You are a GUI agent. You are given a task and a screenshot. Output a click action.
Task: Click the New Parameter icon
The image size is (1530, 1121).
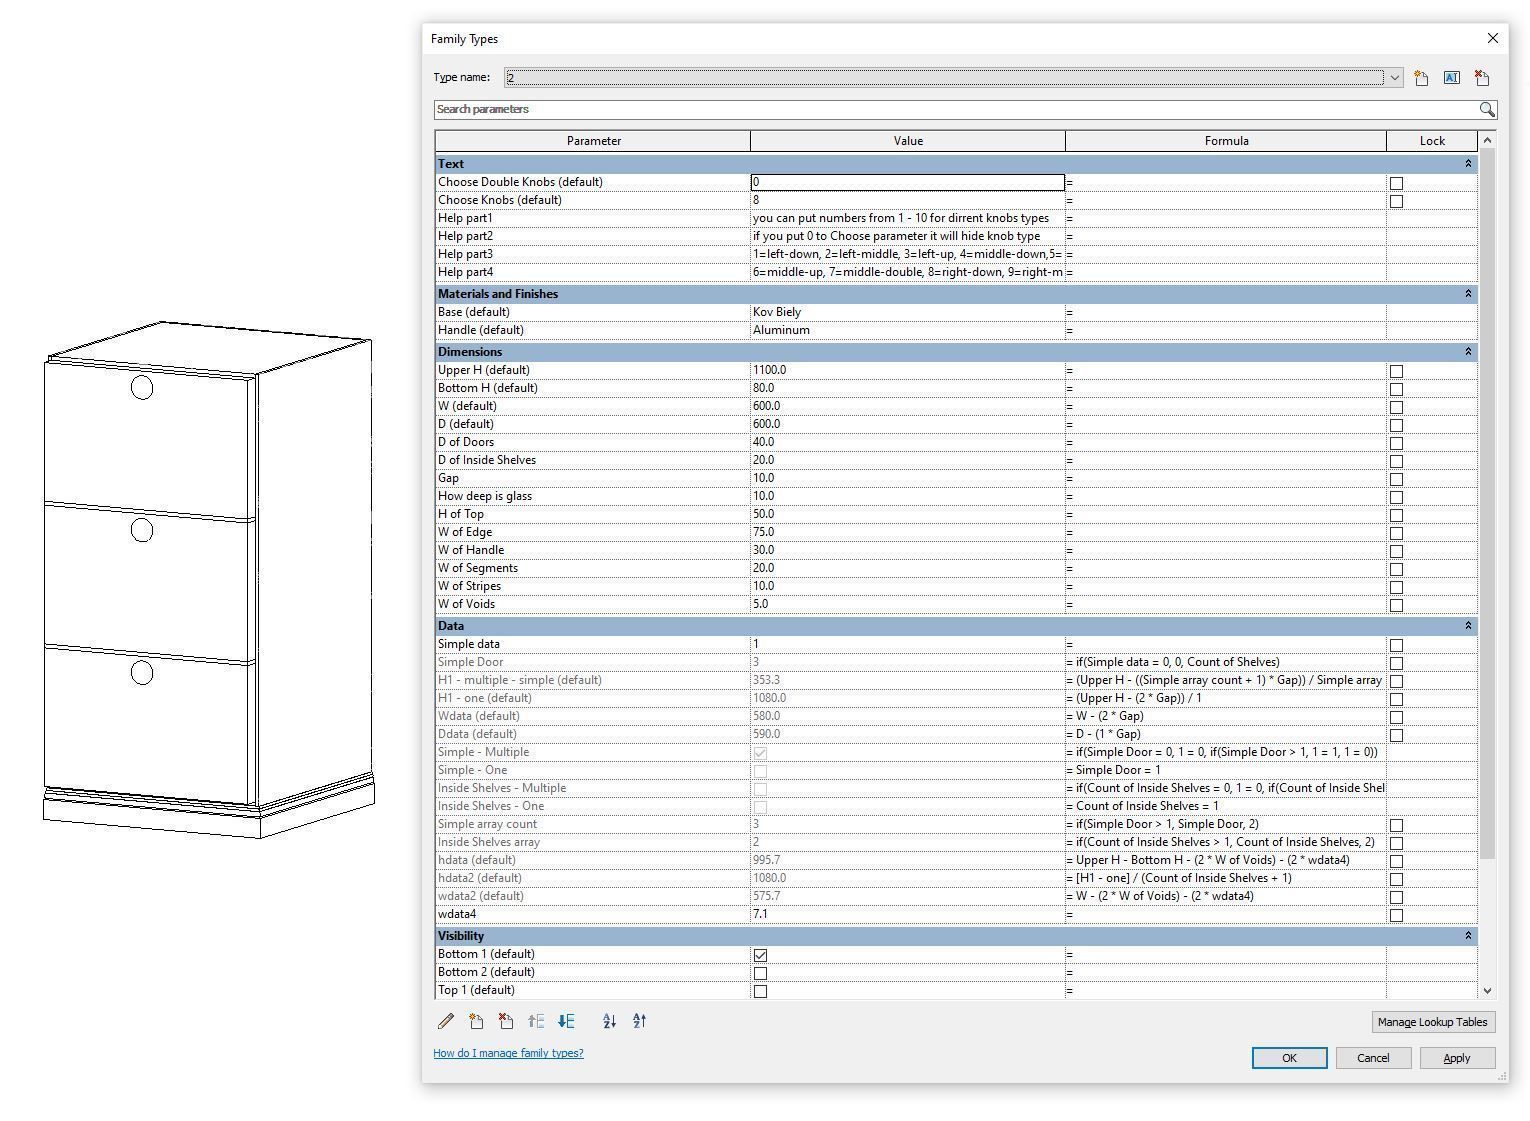(x=476, y=1021)
